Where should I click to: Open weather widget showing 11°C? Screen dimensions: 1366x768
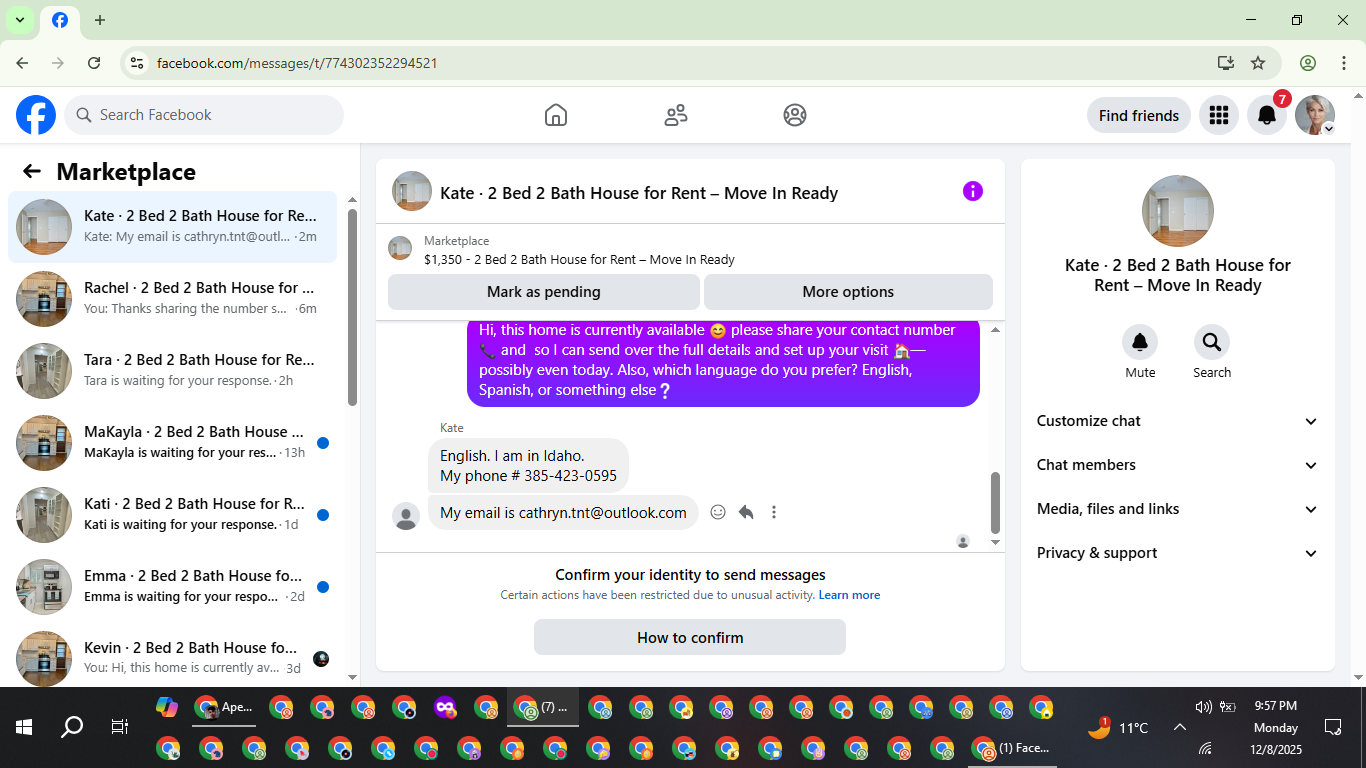[1118, 727]
